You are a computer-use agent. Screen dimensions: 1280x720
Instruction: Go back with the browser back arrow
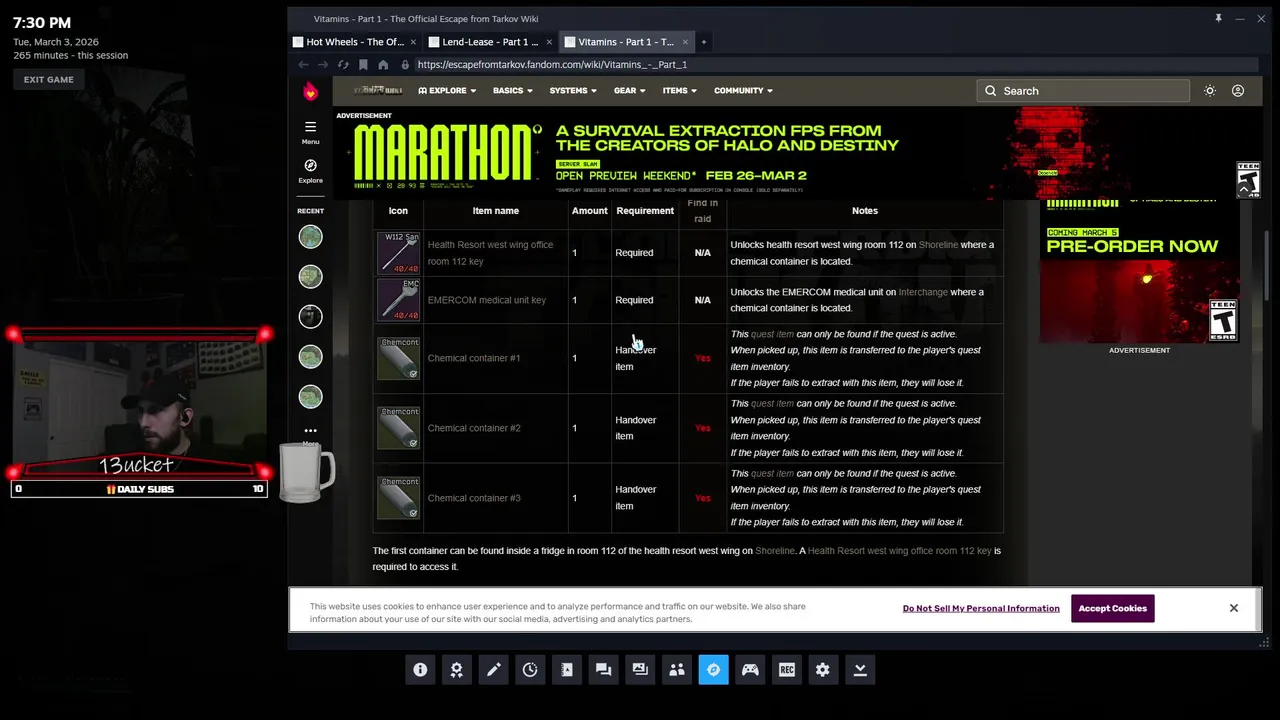point(303,64)
